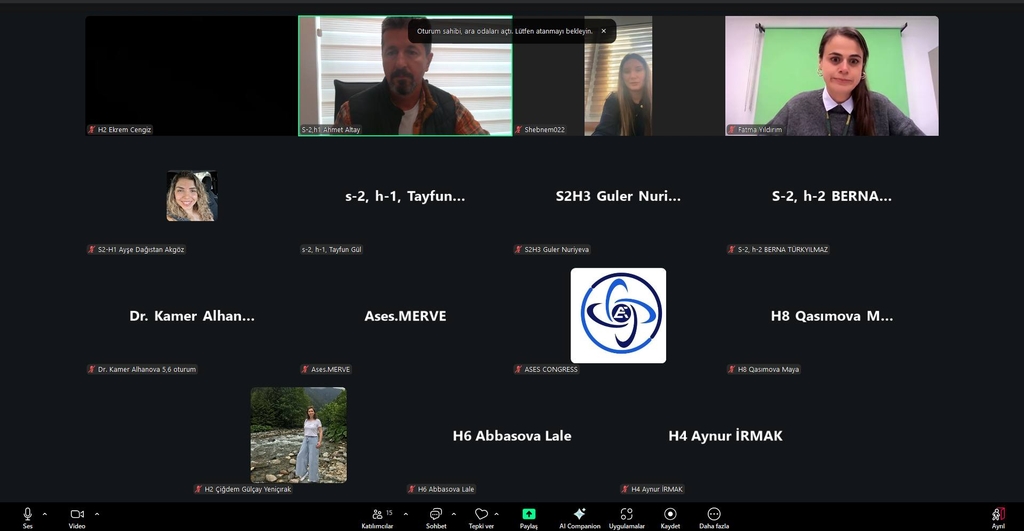The width and height of the screenshot is (1024, 531).
Task: Open the Daha fazla menu
Action: [x=714, y=514]
